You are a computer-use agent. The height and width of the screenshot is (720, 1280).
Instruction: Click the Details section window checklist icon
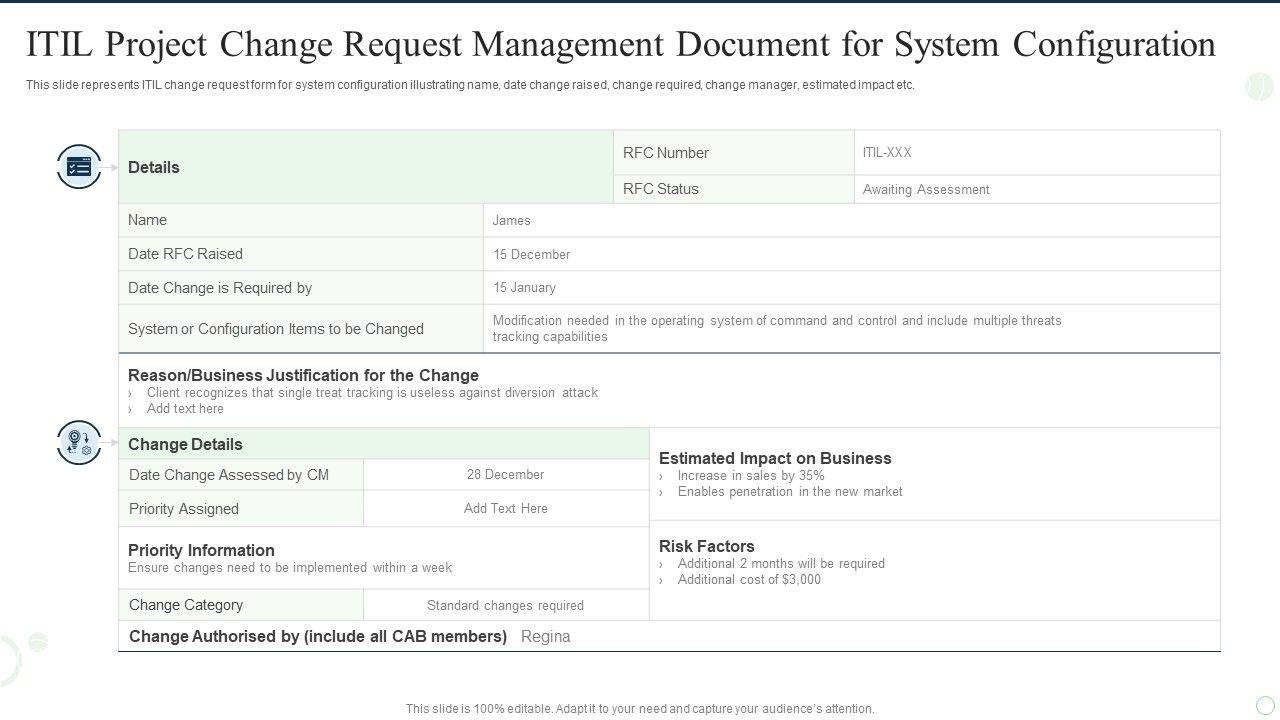pyautogui.click(x=79, y=167)
